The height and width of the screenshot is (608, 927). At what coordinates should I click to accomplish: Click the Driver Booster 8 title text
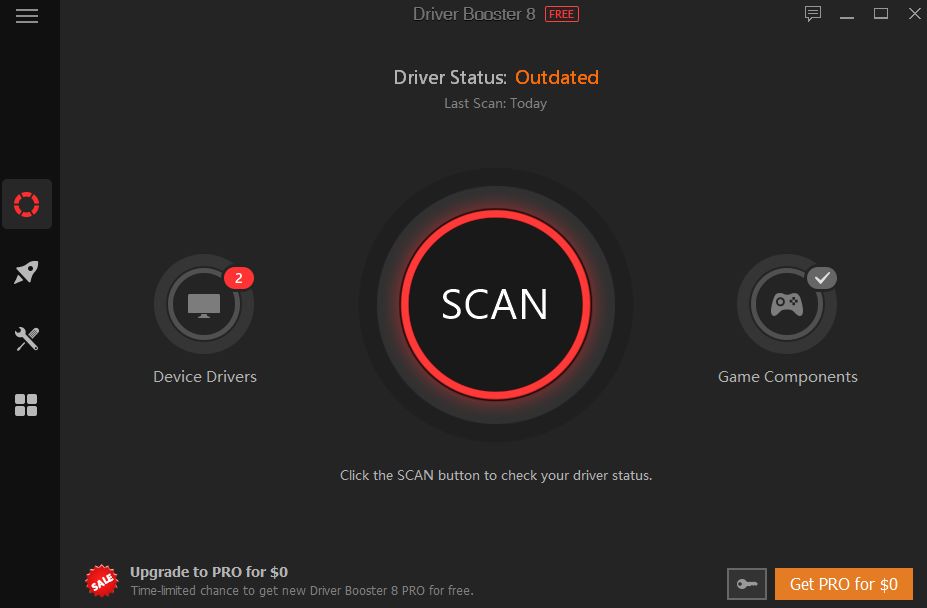(474, 14)
